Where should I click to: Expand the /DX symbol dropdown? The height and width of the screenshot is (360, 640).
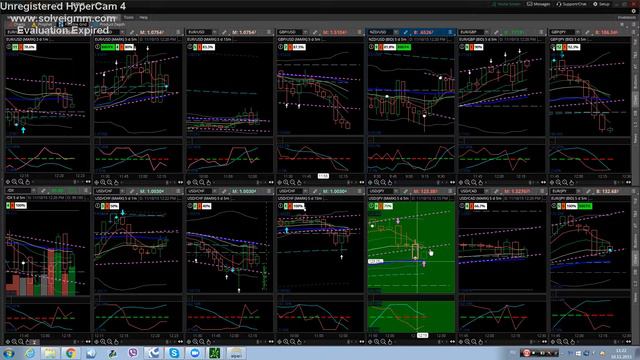[33, 191]
